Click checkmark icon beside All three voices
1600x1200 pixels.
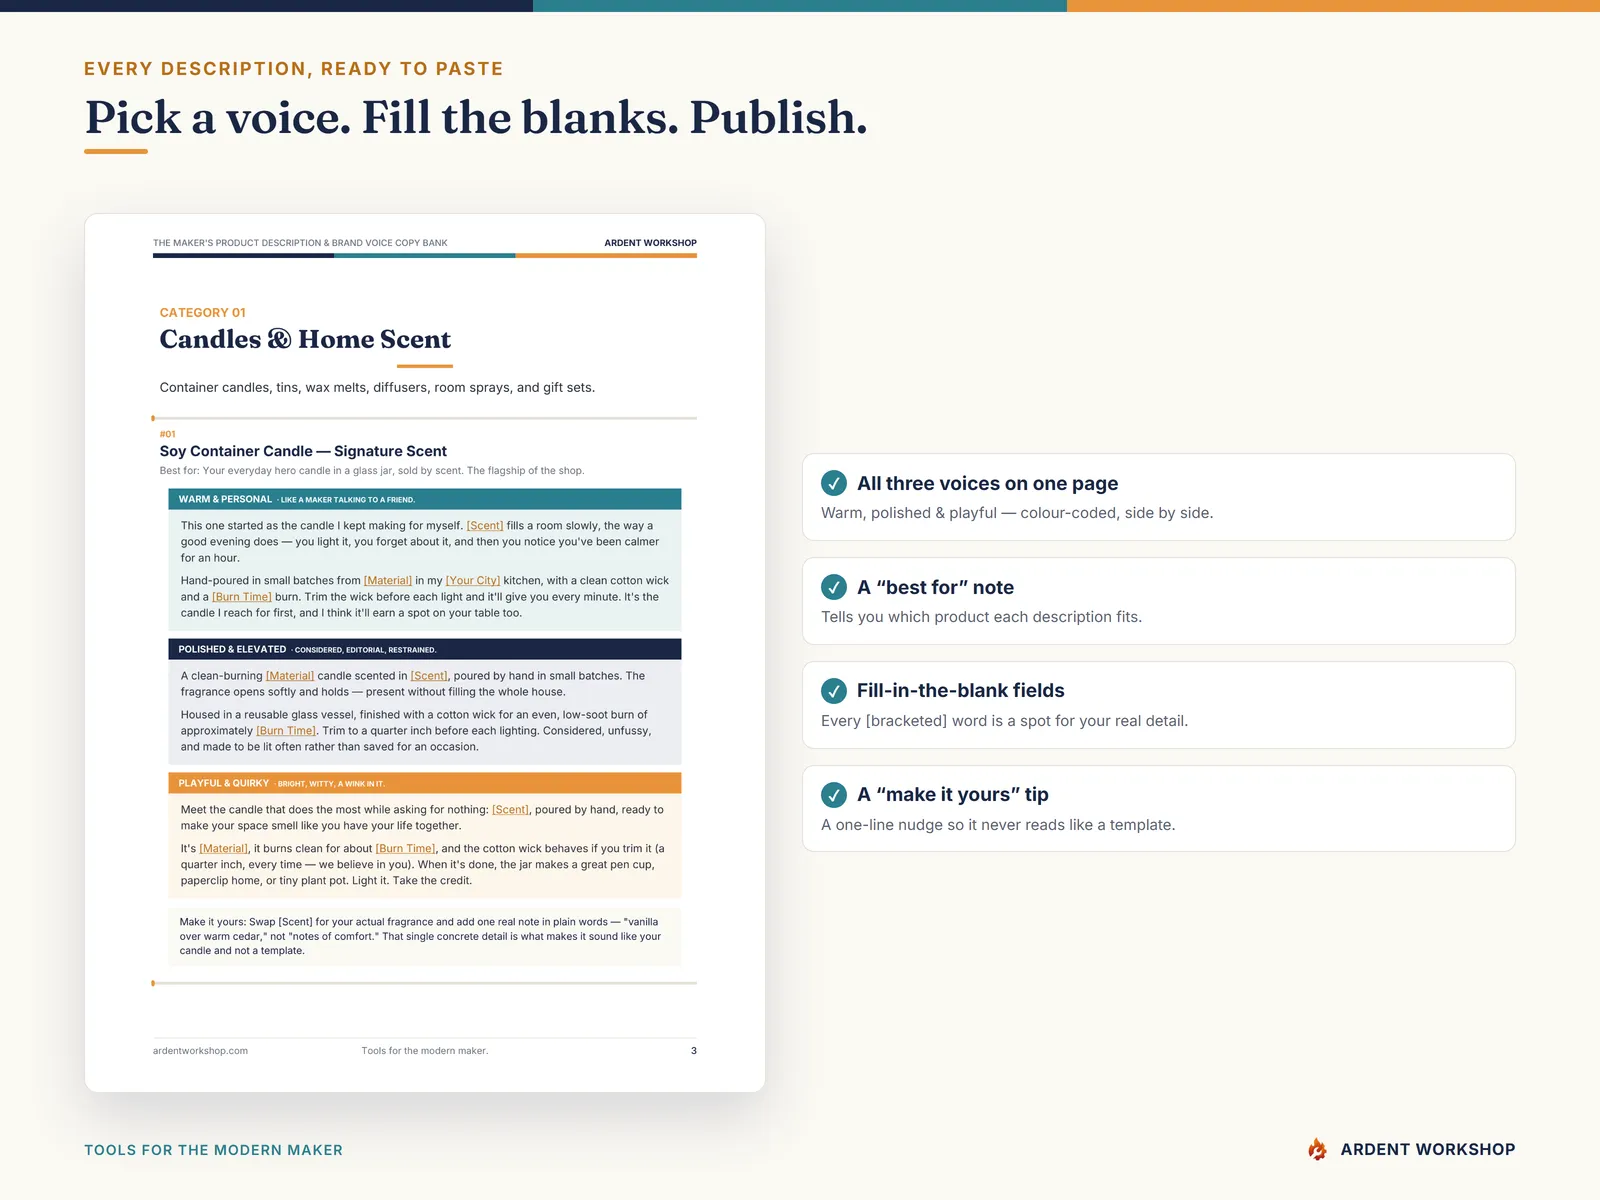click(834, 483)
